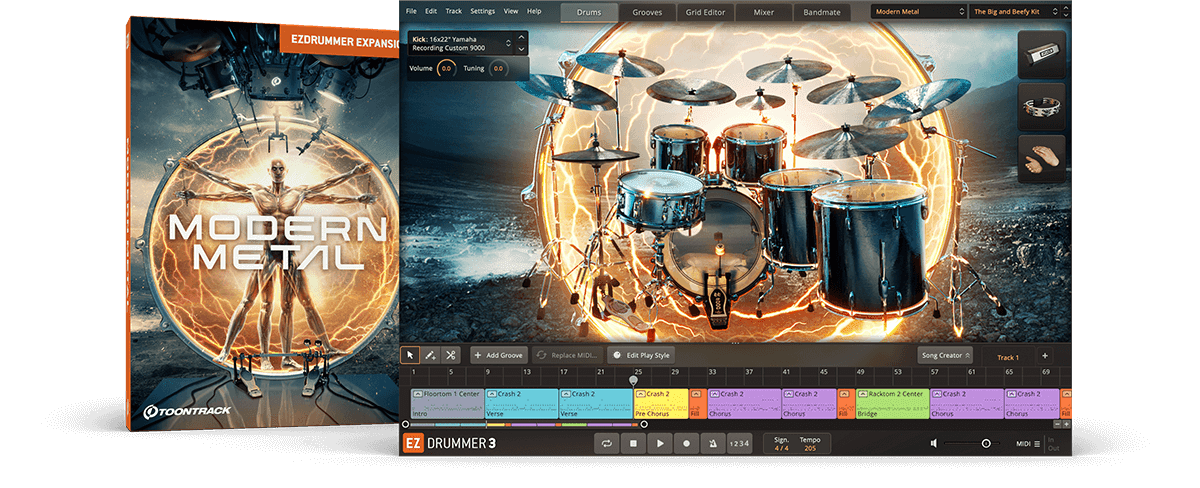Click opening hit icon on Pre Chorus block
This screenshot has width=1200, height=488.
[640, 394]
